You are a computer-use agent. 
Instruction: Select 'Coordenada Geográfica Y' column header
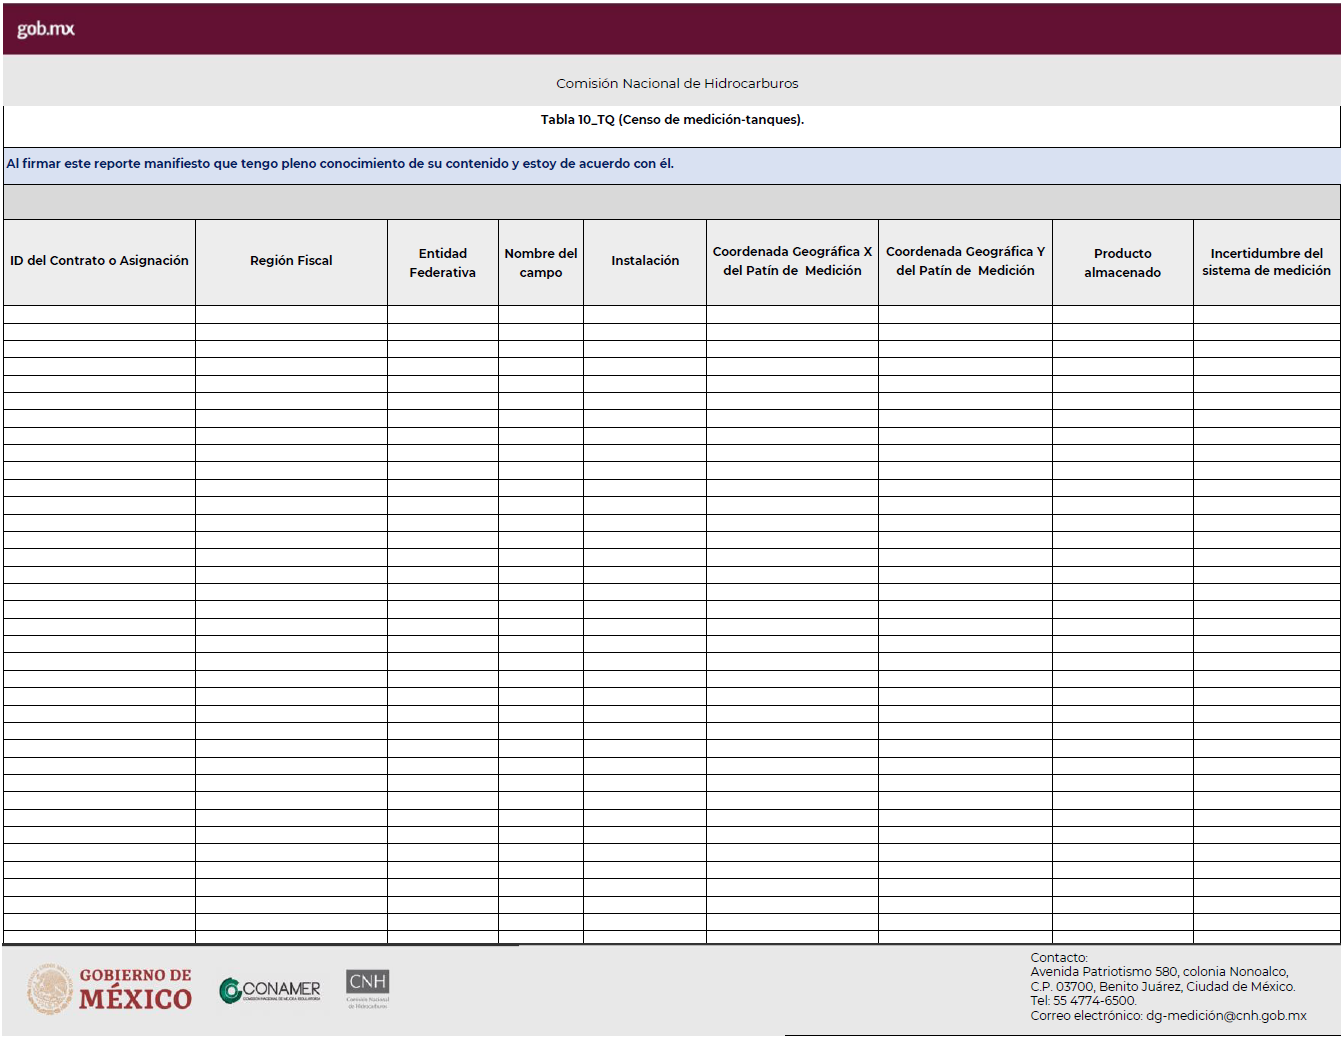coord(965,261)
